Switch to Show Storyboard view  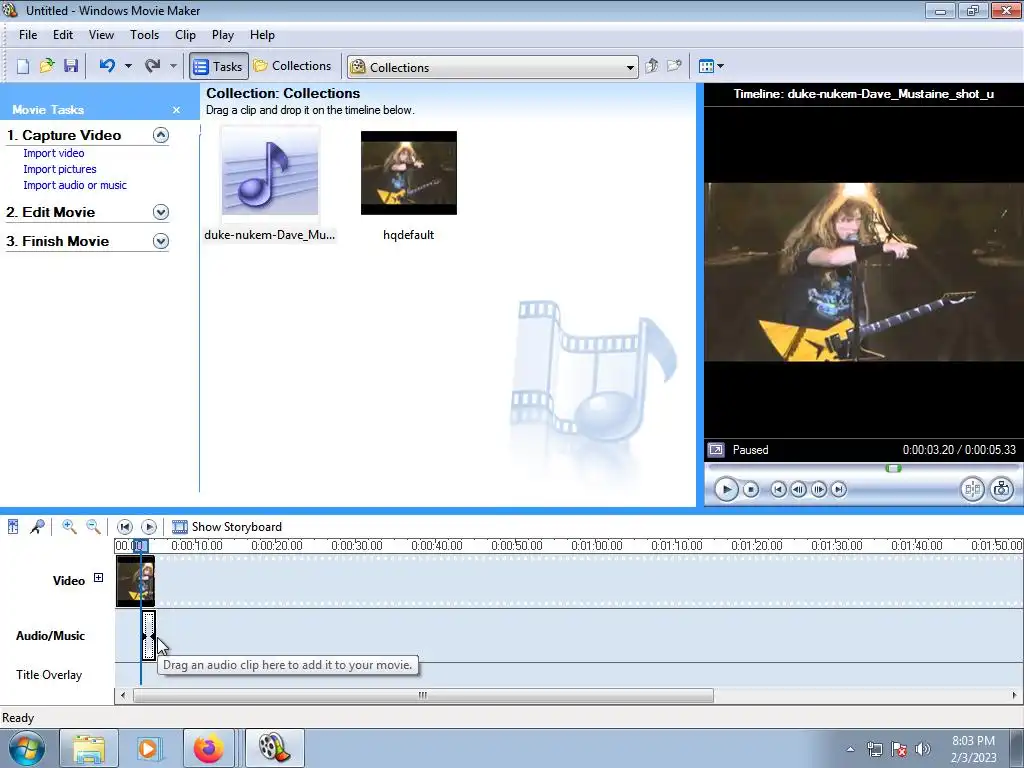[x=227, y=526]
